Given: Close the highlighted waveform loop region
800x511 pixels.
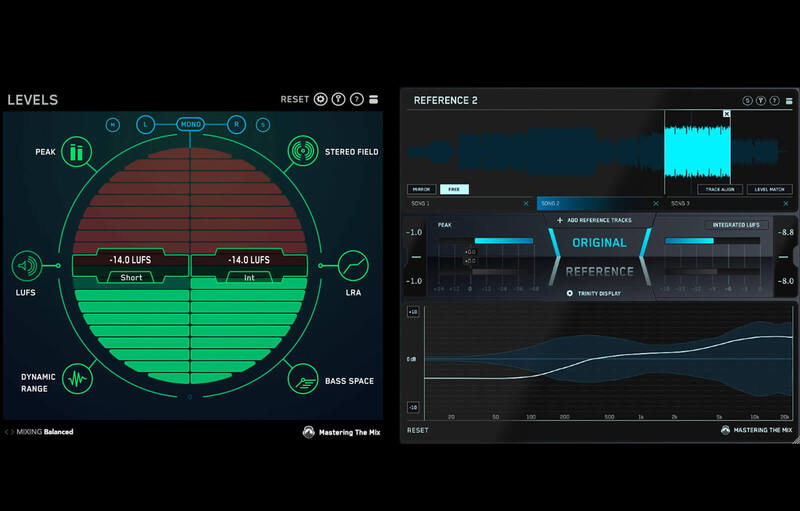Looking at the screenshot, I should (727, 114).
